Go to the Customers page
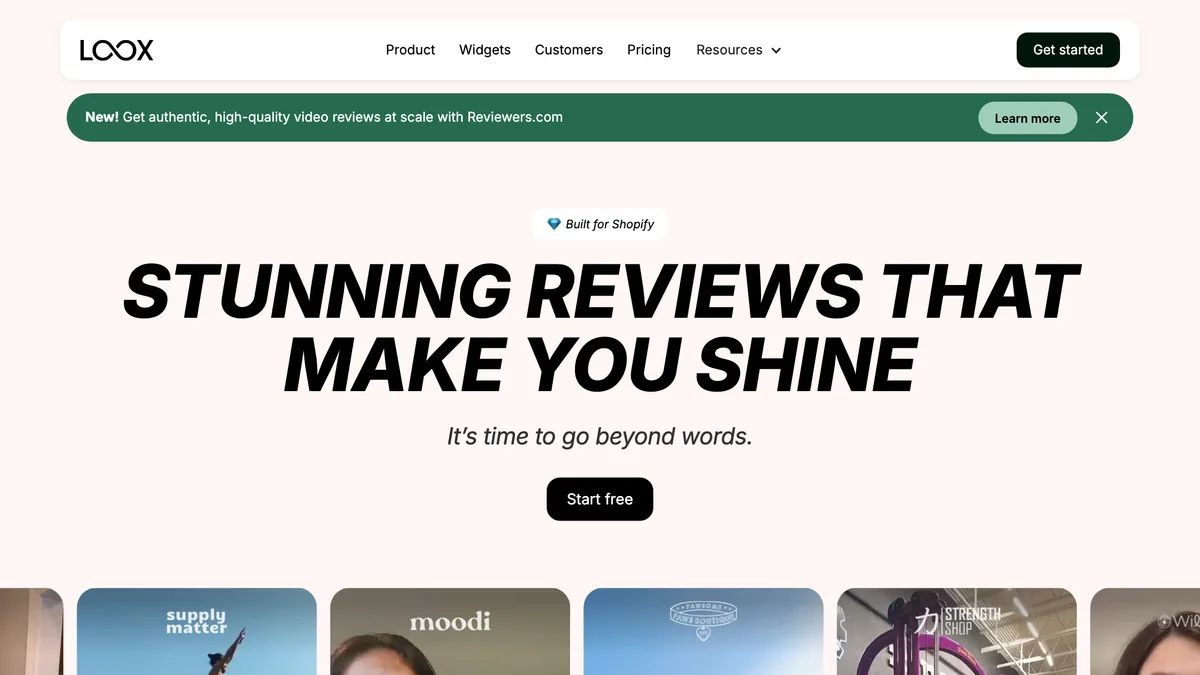1200x675 pixels. pyautogui.click(x=569, y=50)
